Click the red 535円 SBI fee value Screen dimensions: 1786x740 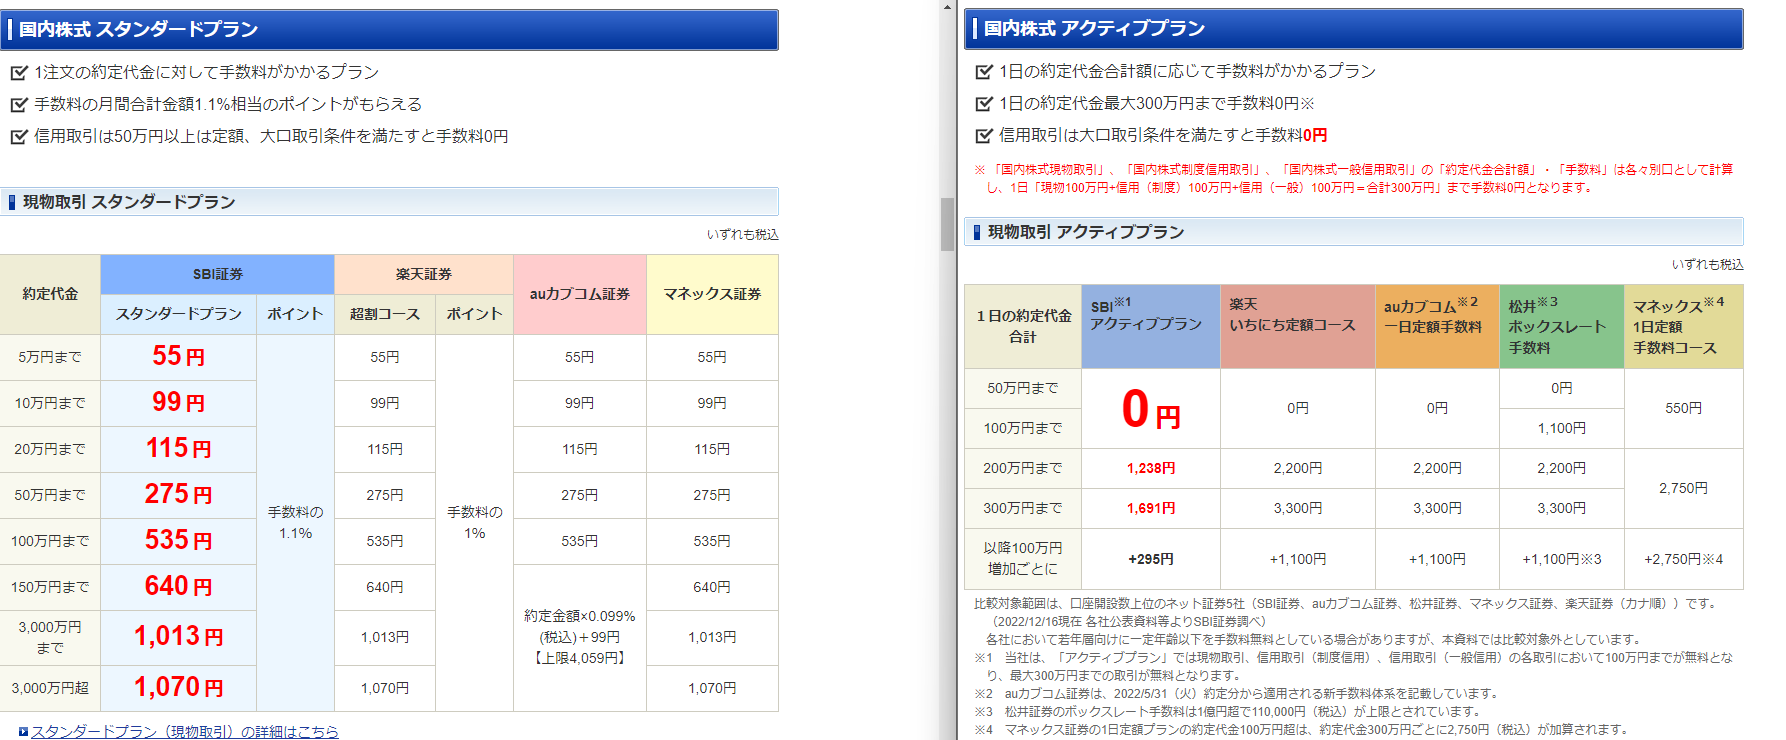pos(179,540)
